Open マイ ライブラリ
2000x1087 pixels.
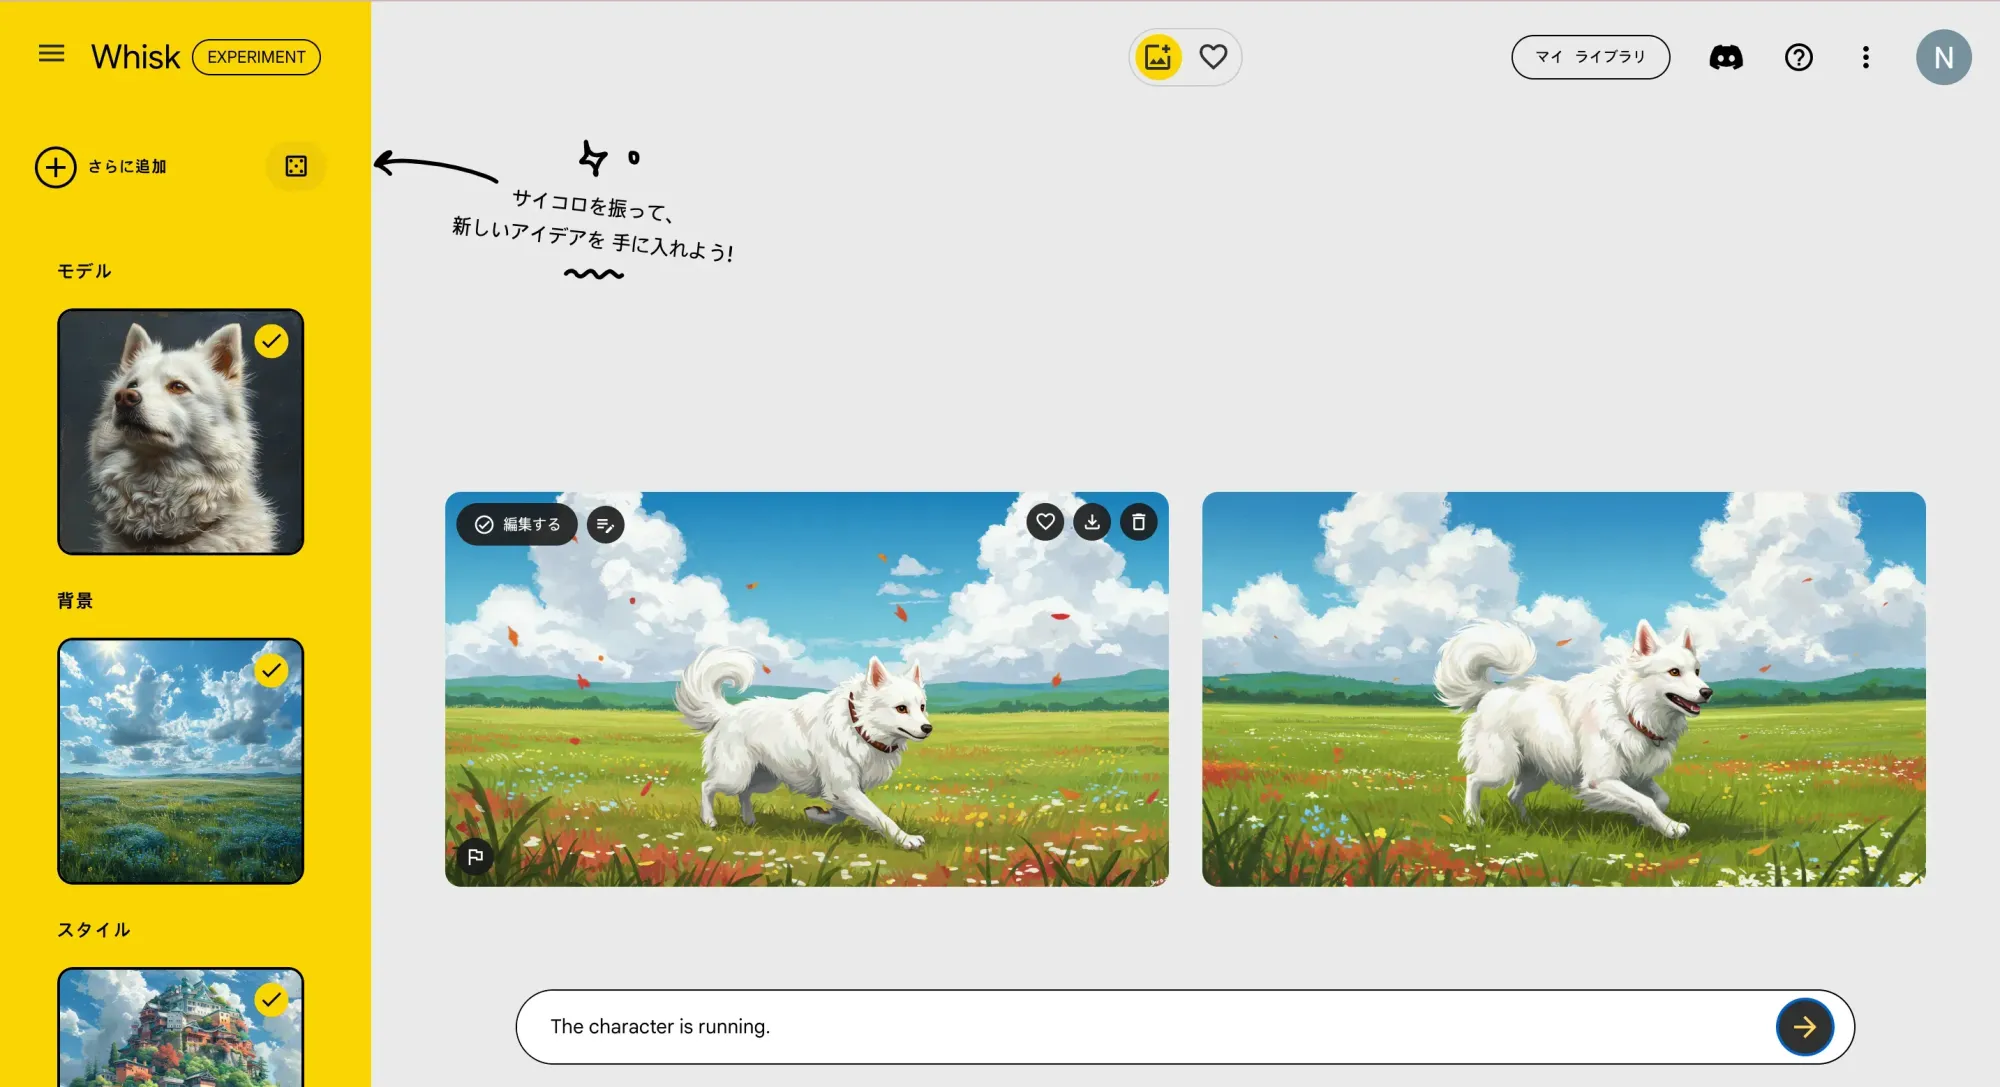tap(1590, 57)
